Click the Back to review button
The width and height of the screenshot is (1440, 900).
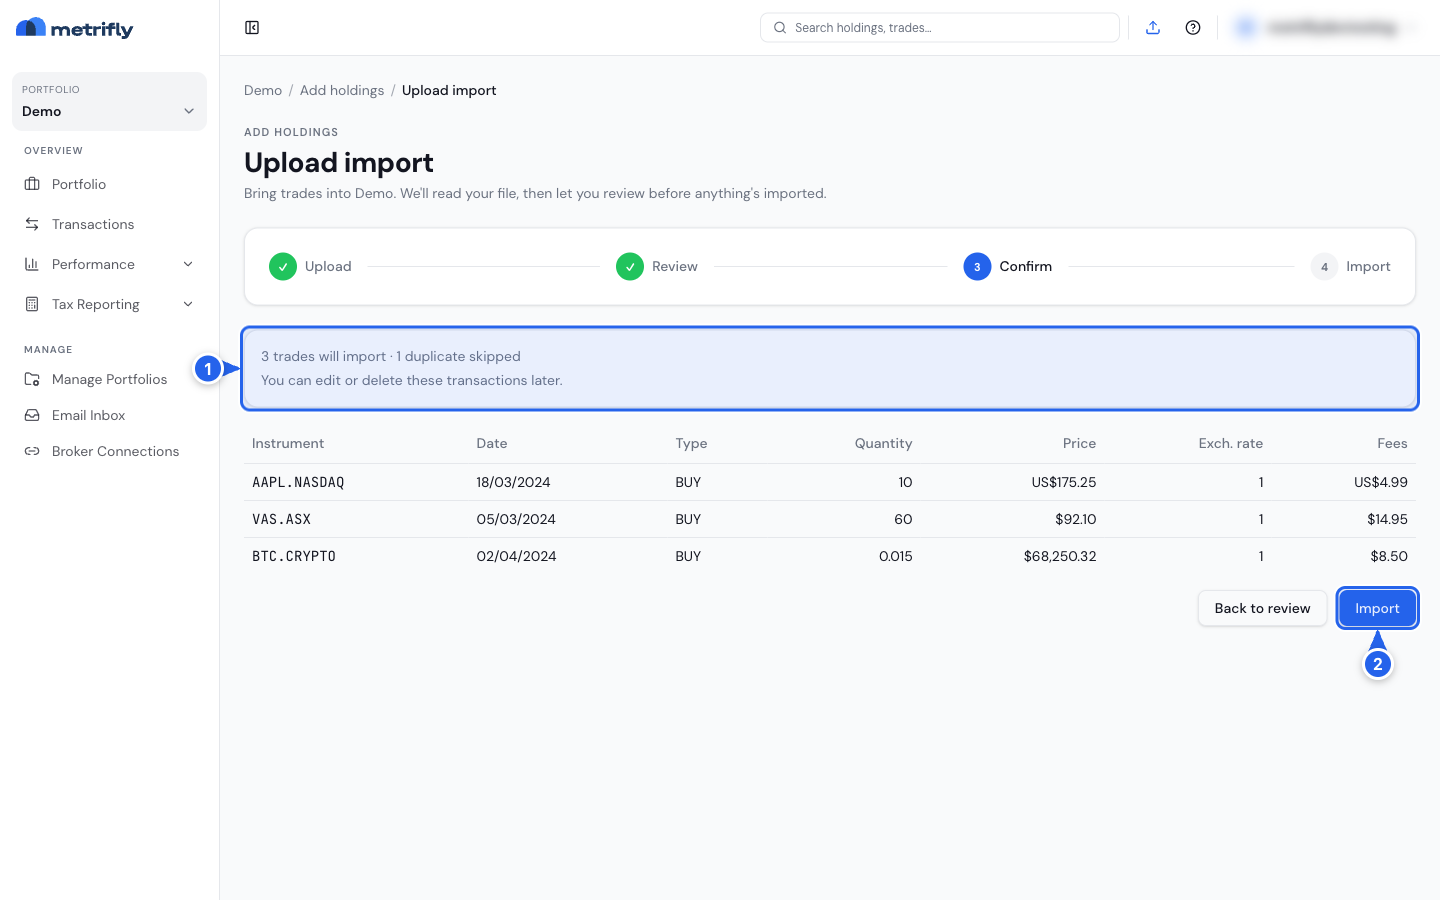click(x=1262, y=608)
